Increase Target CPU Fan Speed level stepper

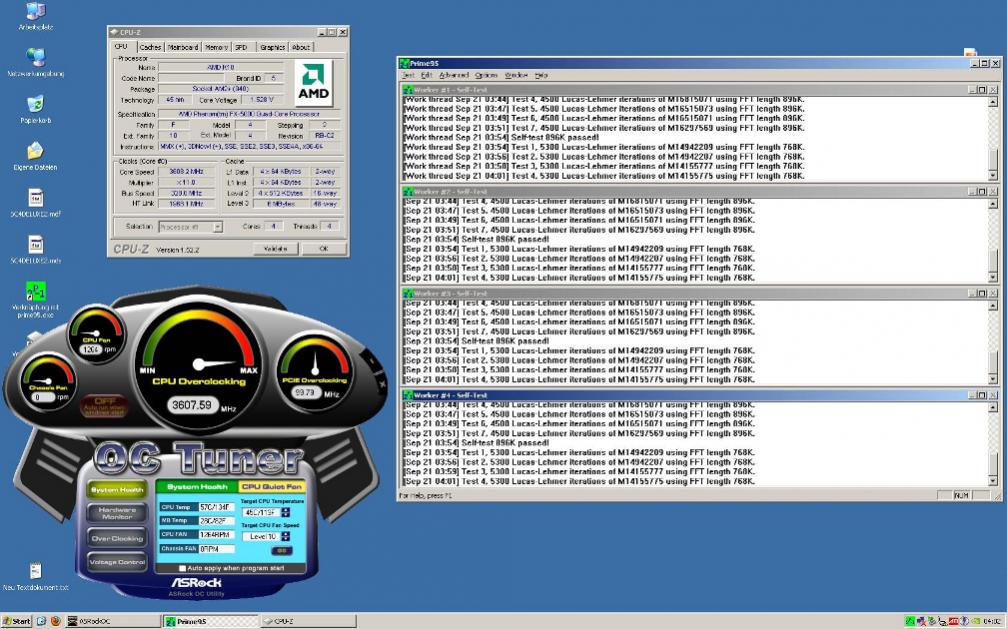[287, 533]
